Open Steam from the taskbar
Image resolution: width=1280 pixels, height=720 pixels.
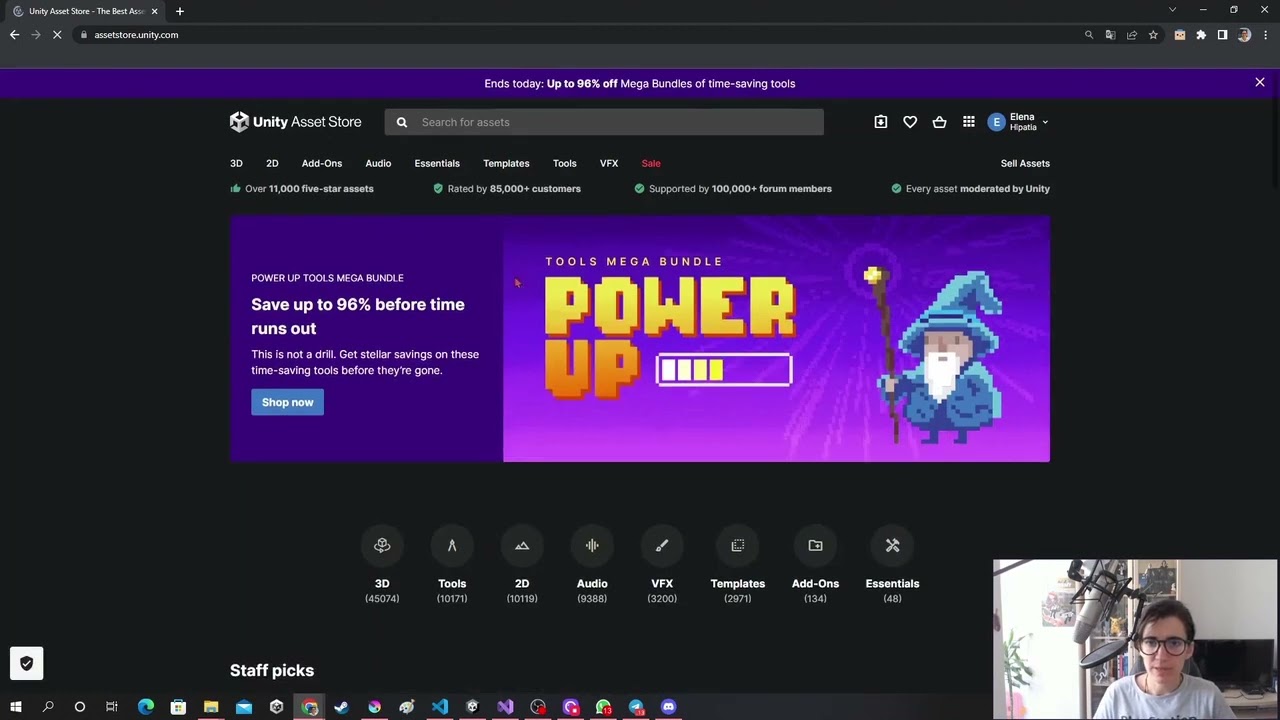[342, 707]
